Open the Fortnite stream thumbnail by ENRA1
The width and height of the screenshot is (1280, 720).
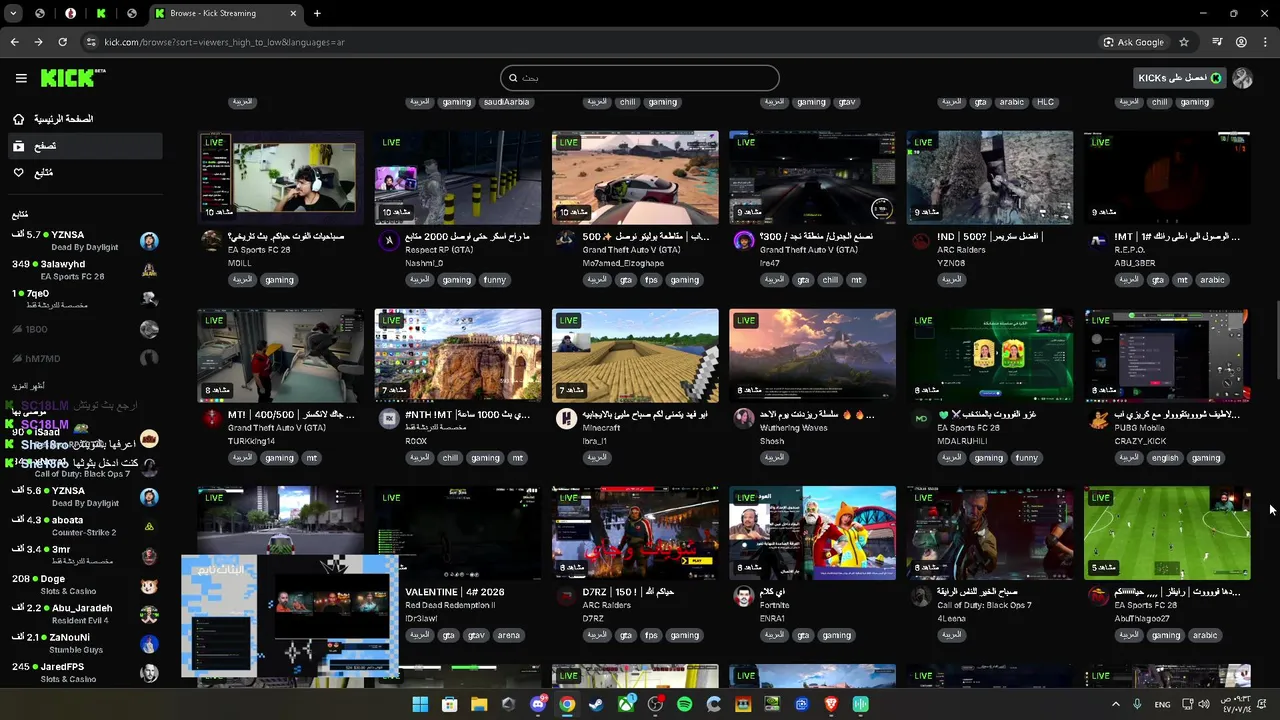812,533
